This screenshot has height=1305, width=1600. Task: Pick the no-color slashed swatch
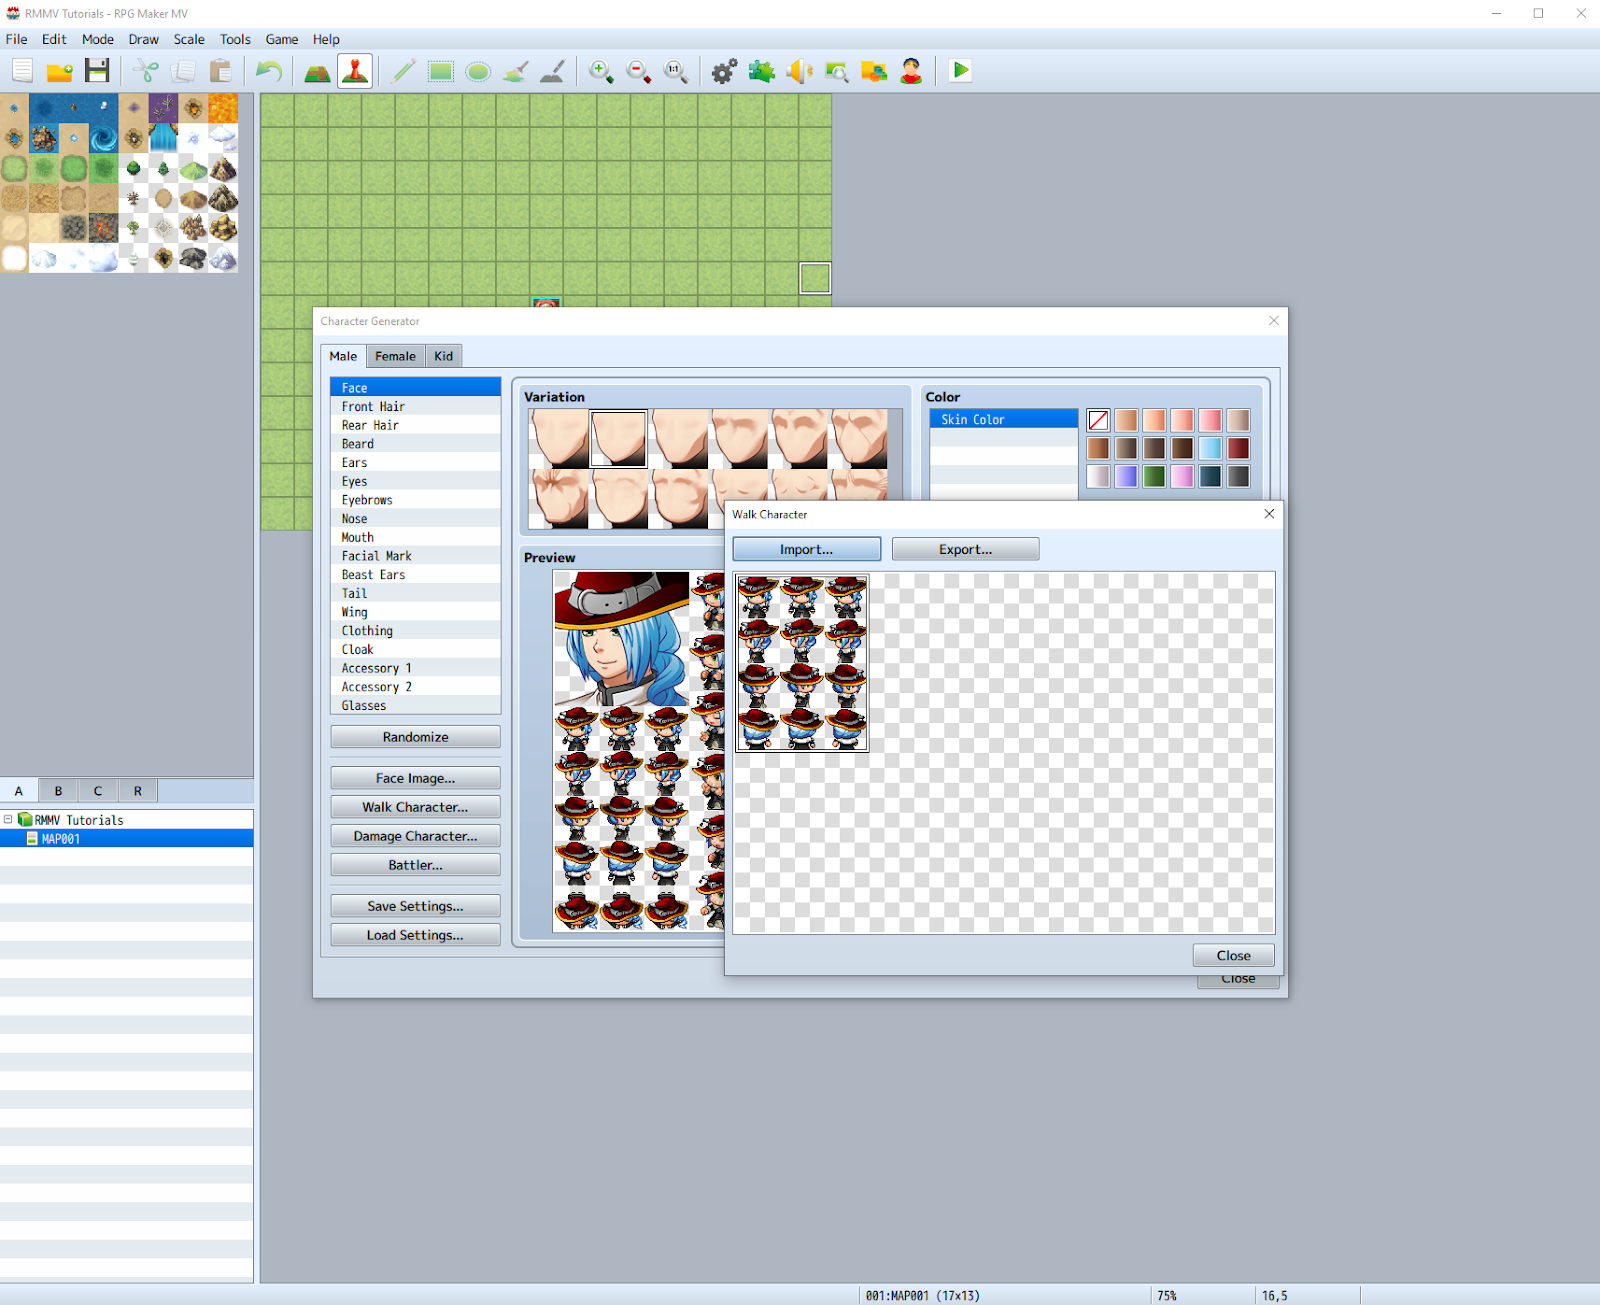[1098, 420]
